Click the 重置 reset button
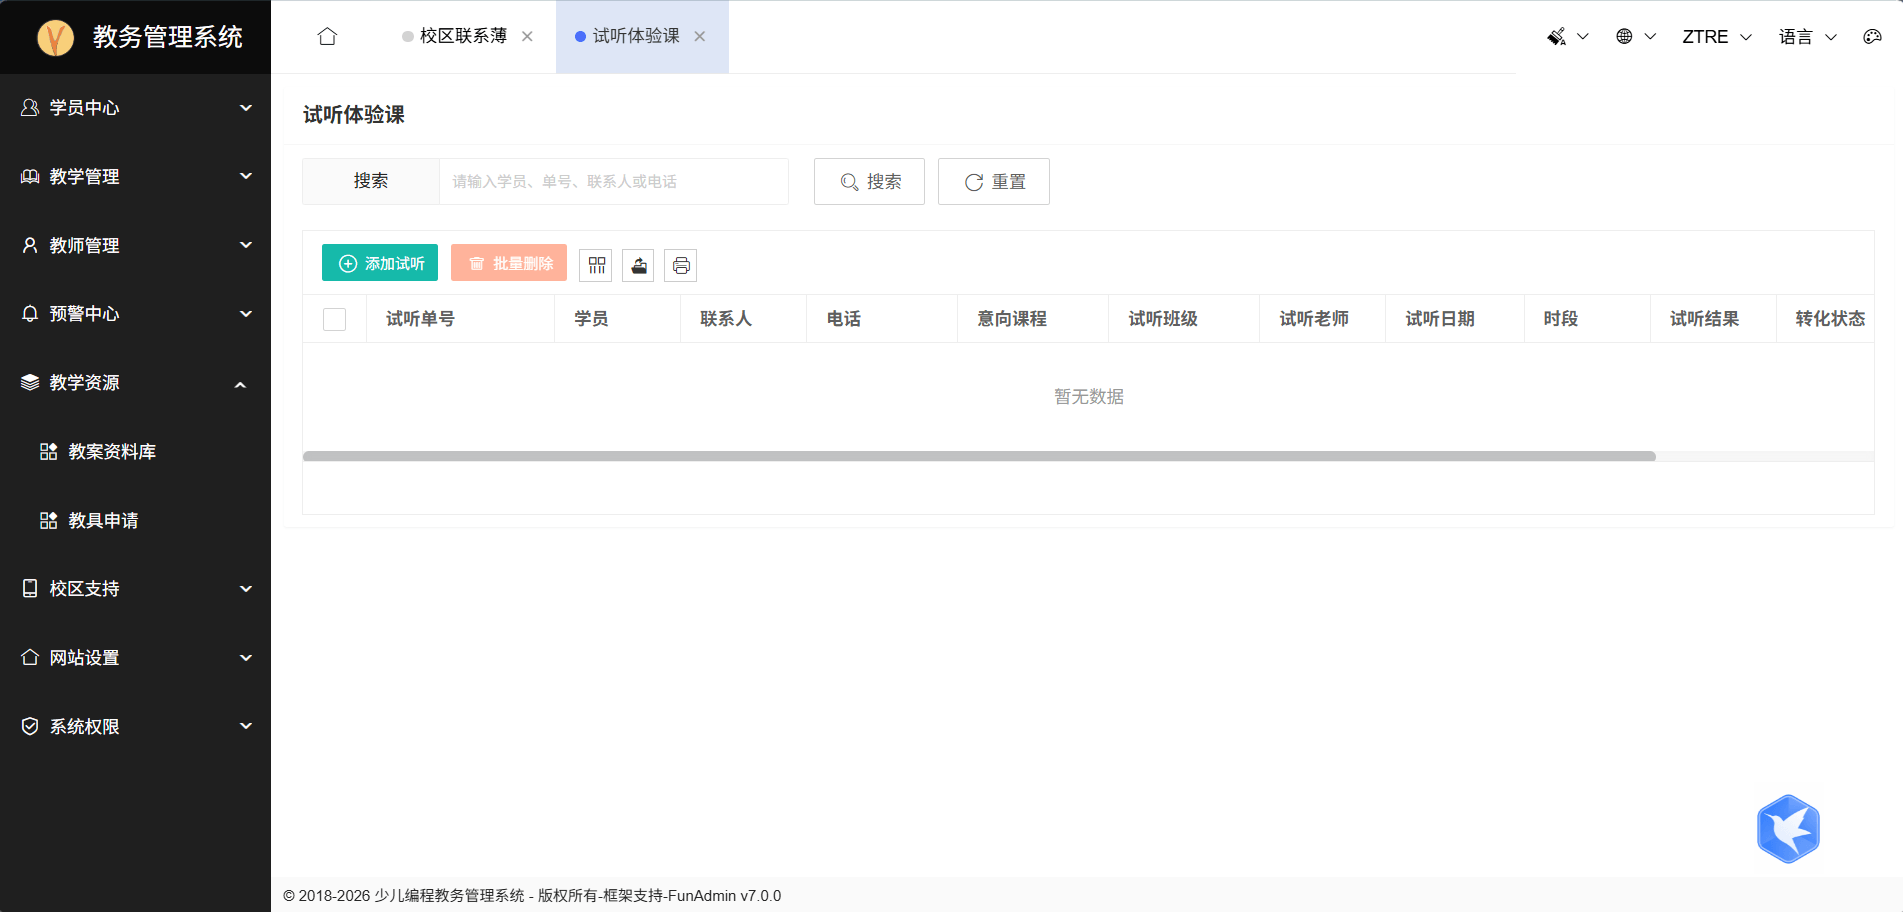The height and width of the screenshot is (912, 1903). click(x=994, y=182)
